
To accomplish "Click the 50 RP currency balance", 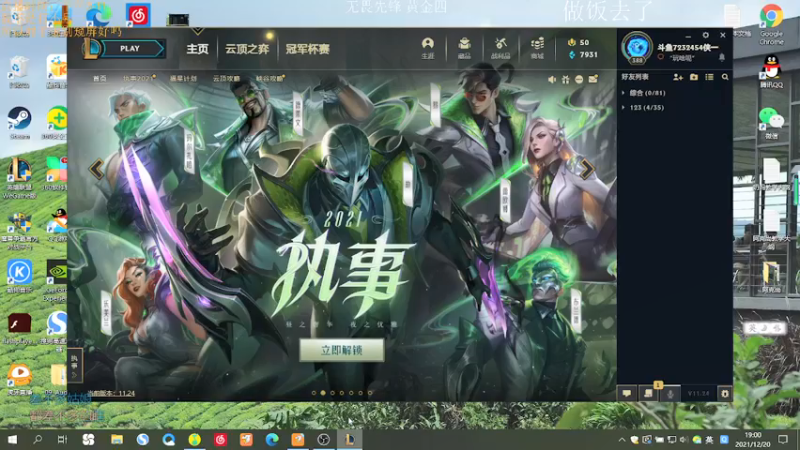I will coord(579,42).
